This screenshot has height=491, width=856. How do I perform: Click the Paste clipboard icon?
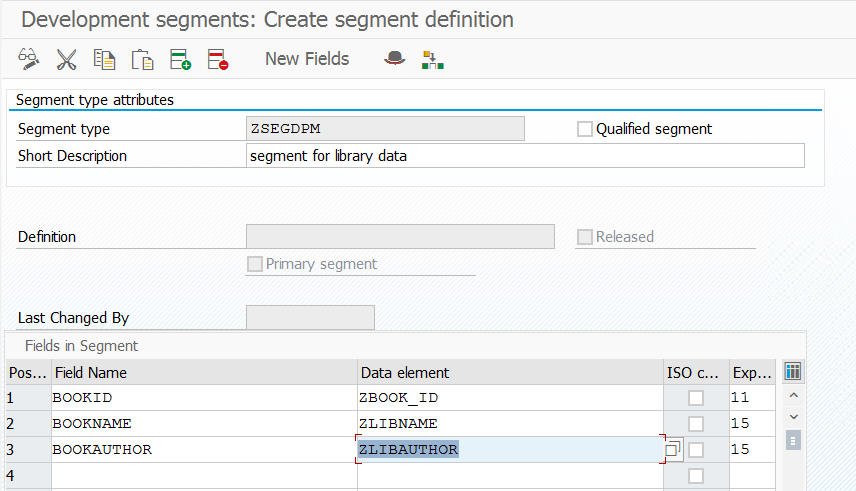tap(142, 60)
